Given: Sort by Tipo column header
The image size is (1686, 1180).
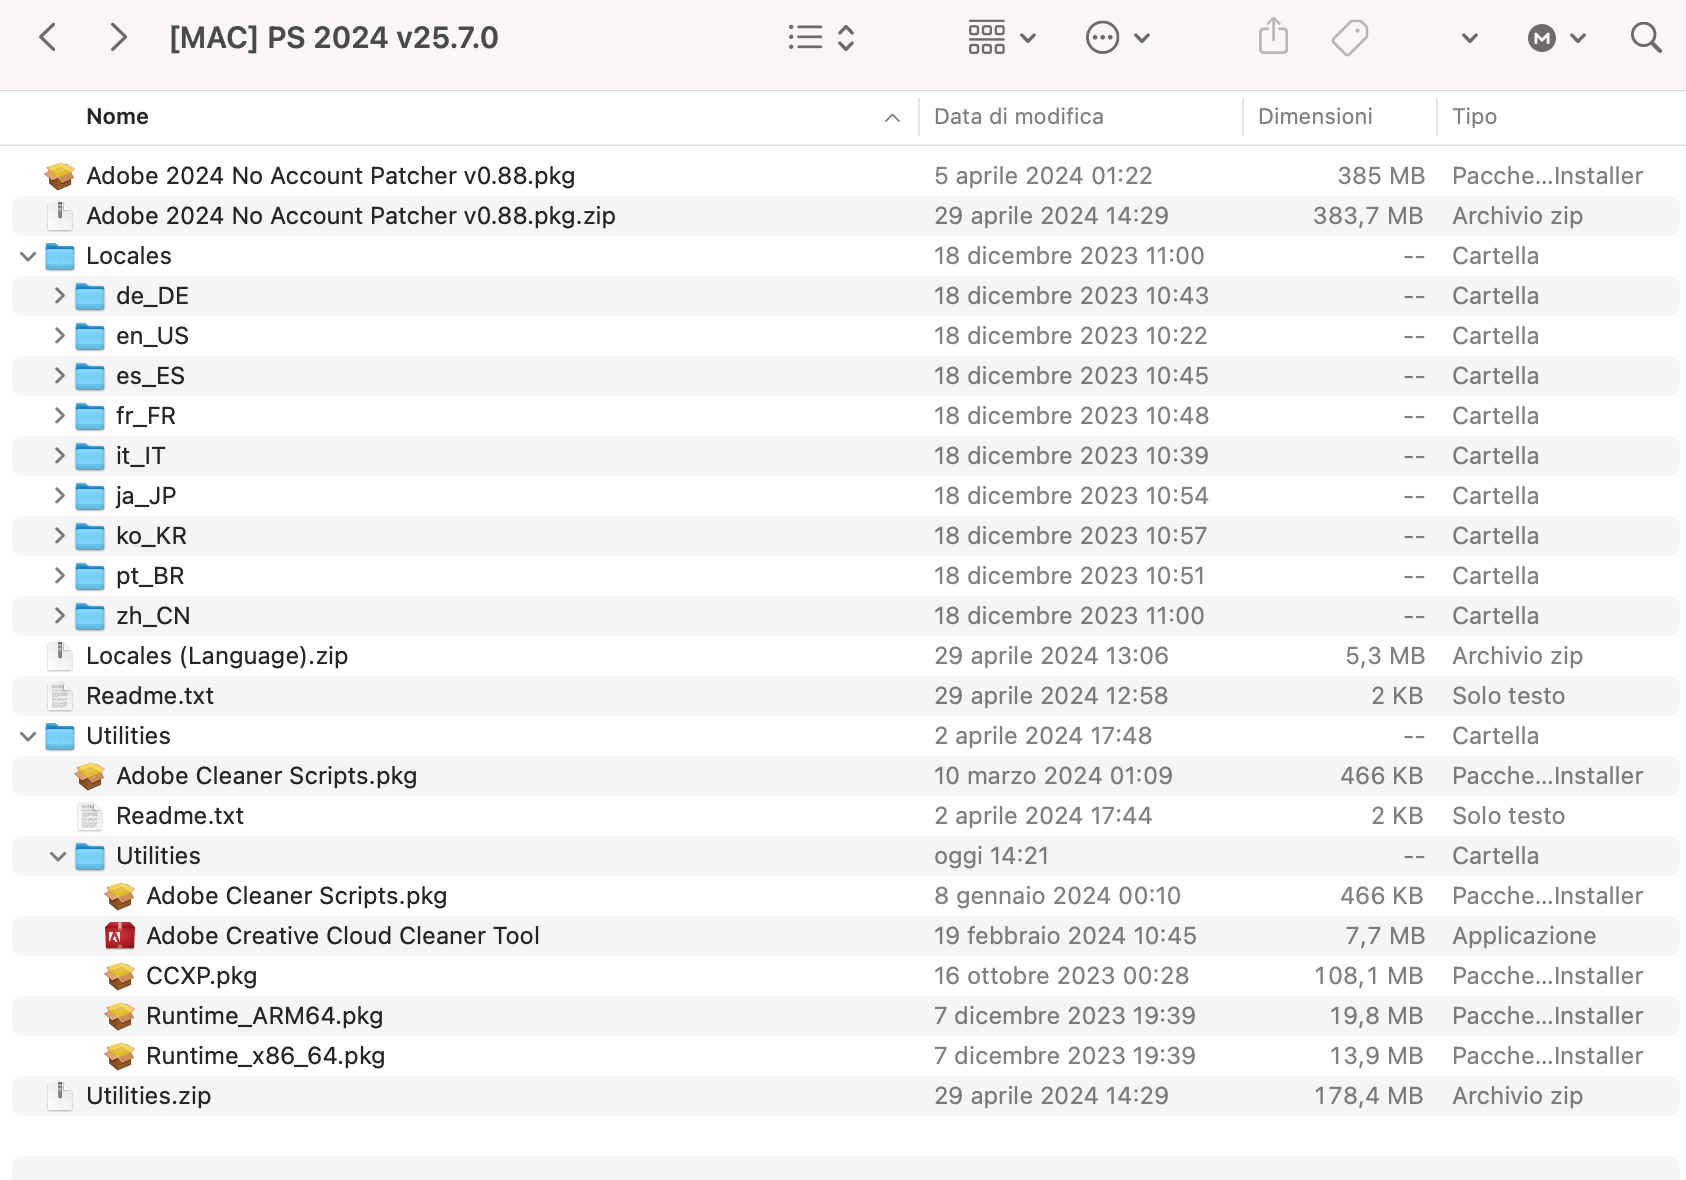Looking at the screenshot, I should pos(1474,116).
